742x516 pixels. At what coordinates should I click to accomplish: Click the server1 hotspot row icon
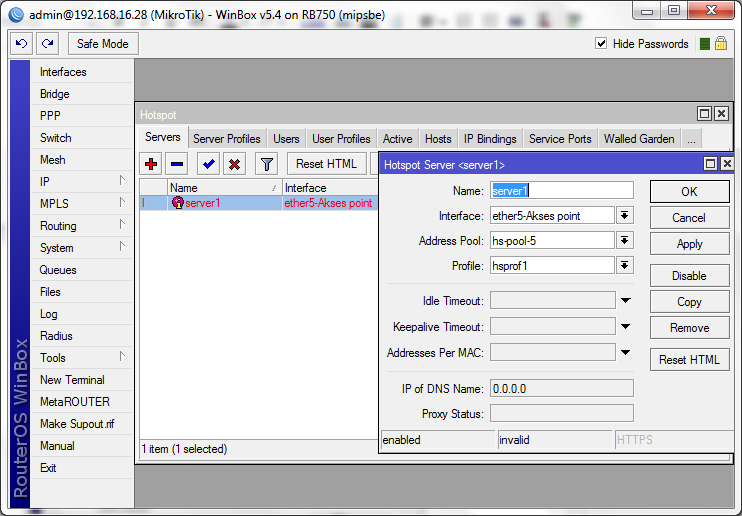(x=178, y=203)
